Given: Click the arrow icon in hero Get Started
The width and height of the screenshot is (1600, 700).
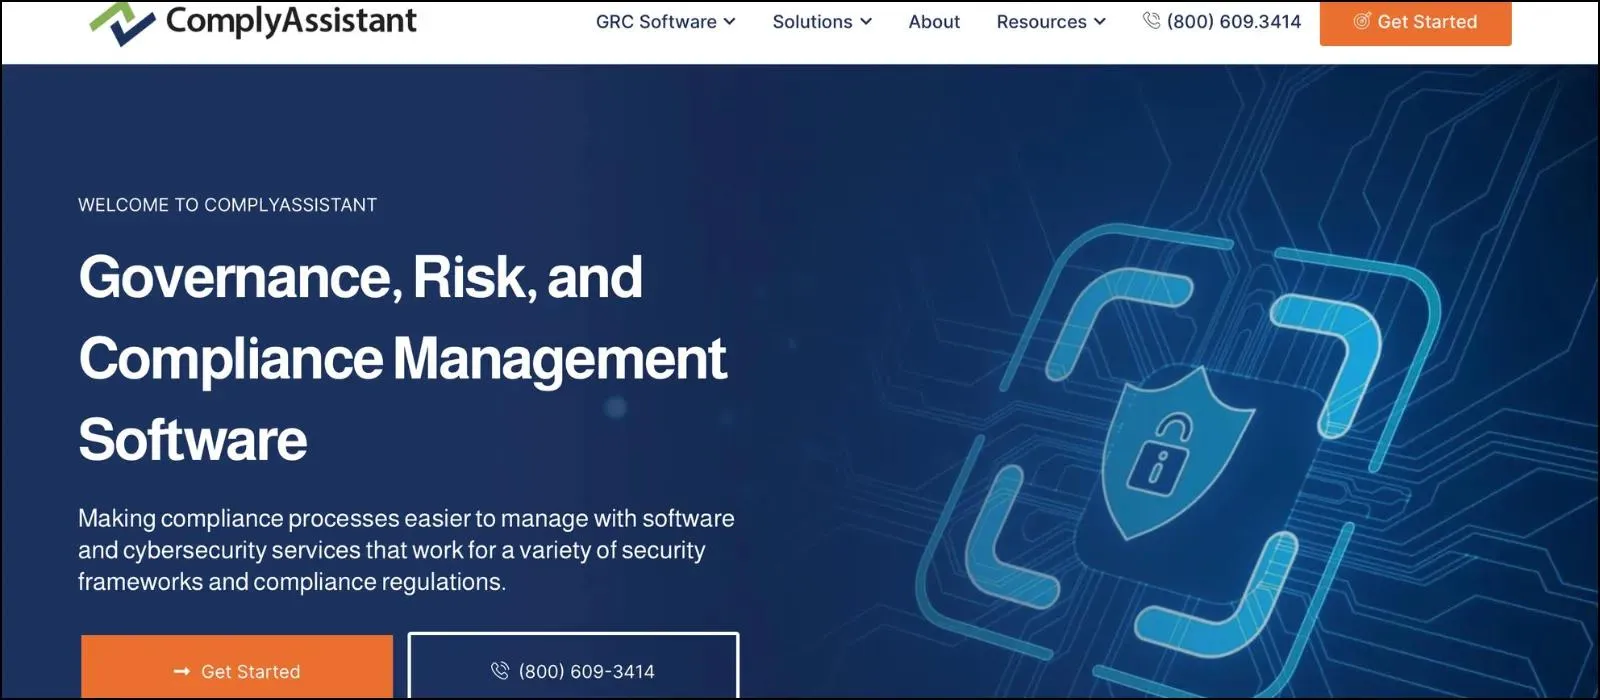Looking at the screenshot, I should pos(182,671).
